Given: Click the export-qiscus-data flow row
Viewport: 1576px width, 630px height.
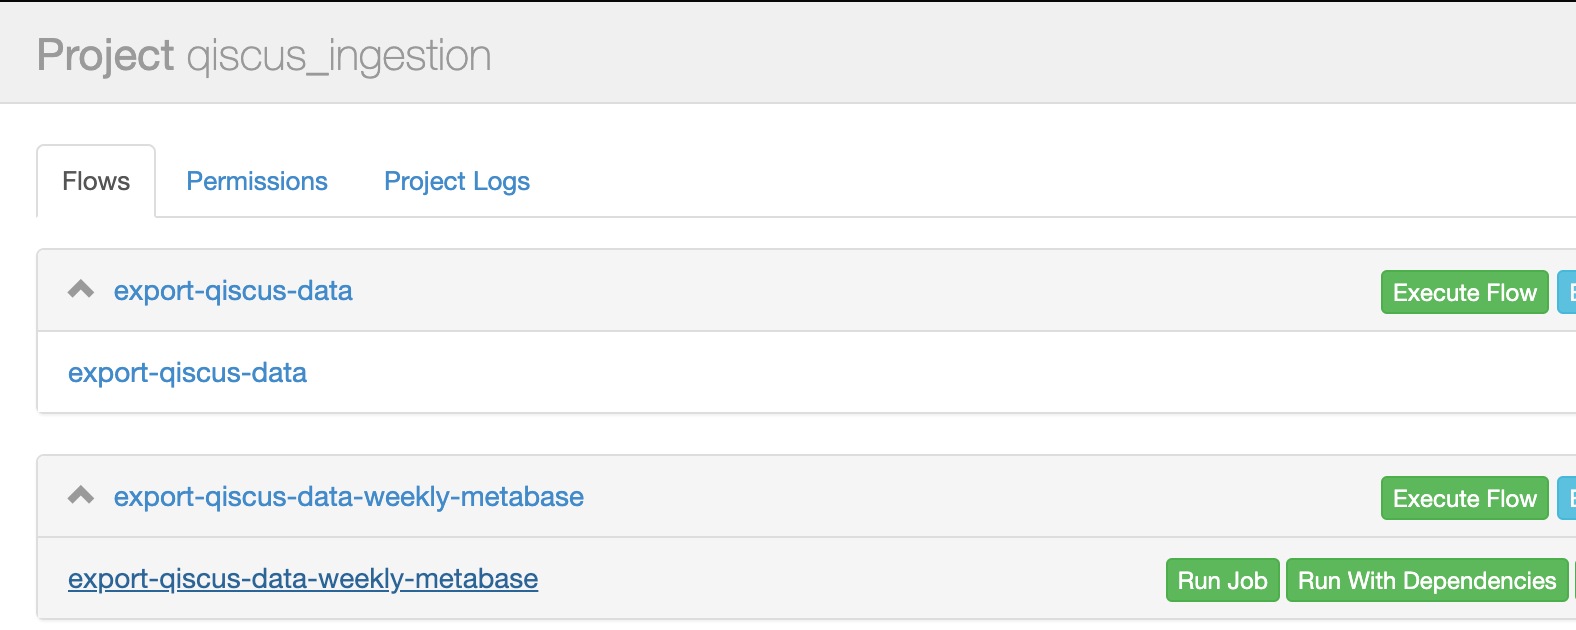Looking at the screenshot, I should [x=700, y=290].
